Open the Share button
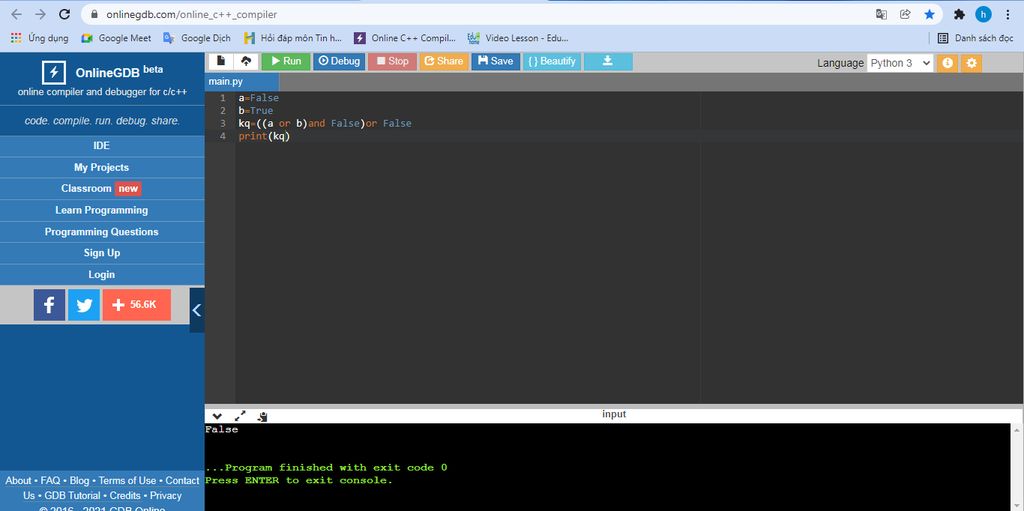1024x511 pixels. pyautogui.click(x=443, y=61)
